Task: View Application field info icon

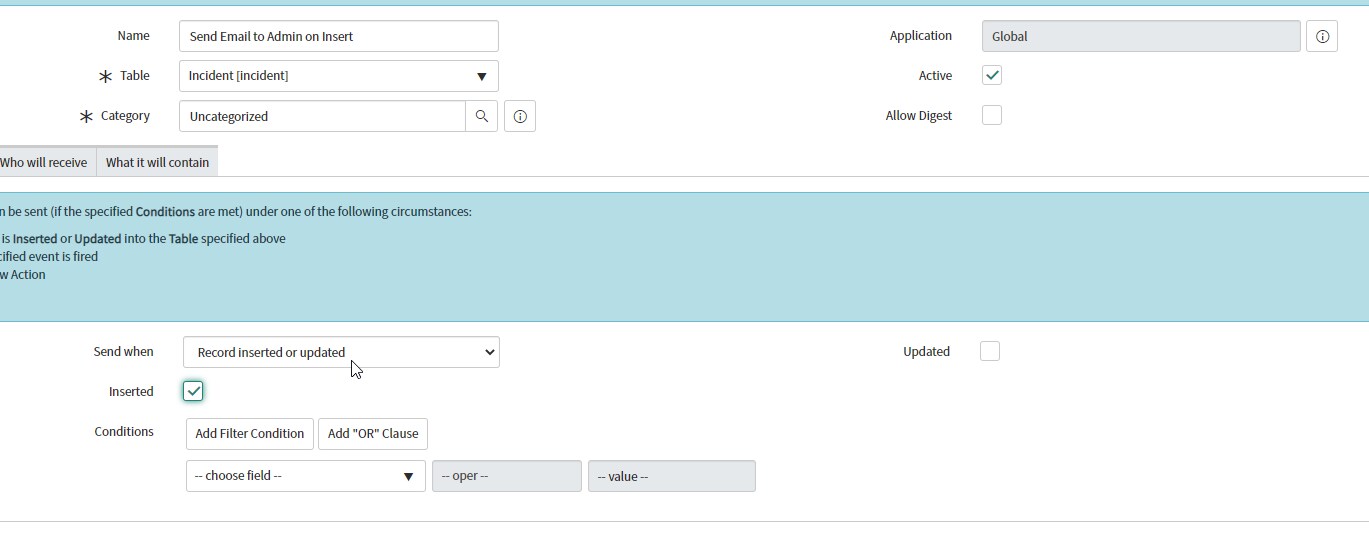Action: [1322, 36]
